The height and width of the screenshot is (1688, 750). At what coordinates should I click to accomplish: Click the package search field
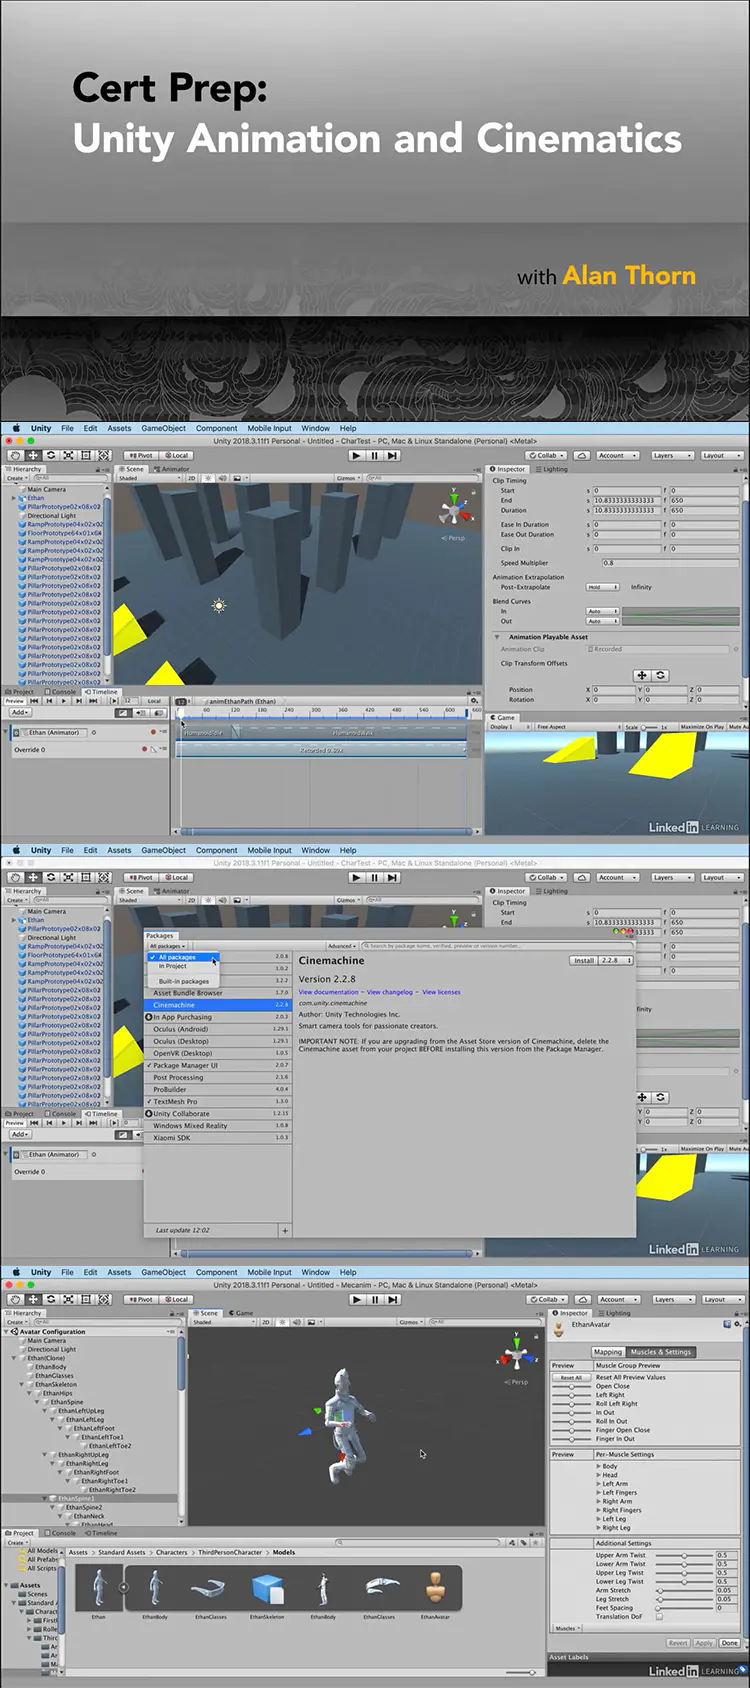click(495, 945)
